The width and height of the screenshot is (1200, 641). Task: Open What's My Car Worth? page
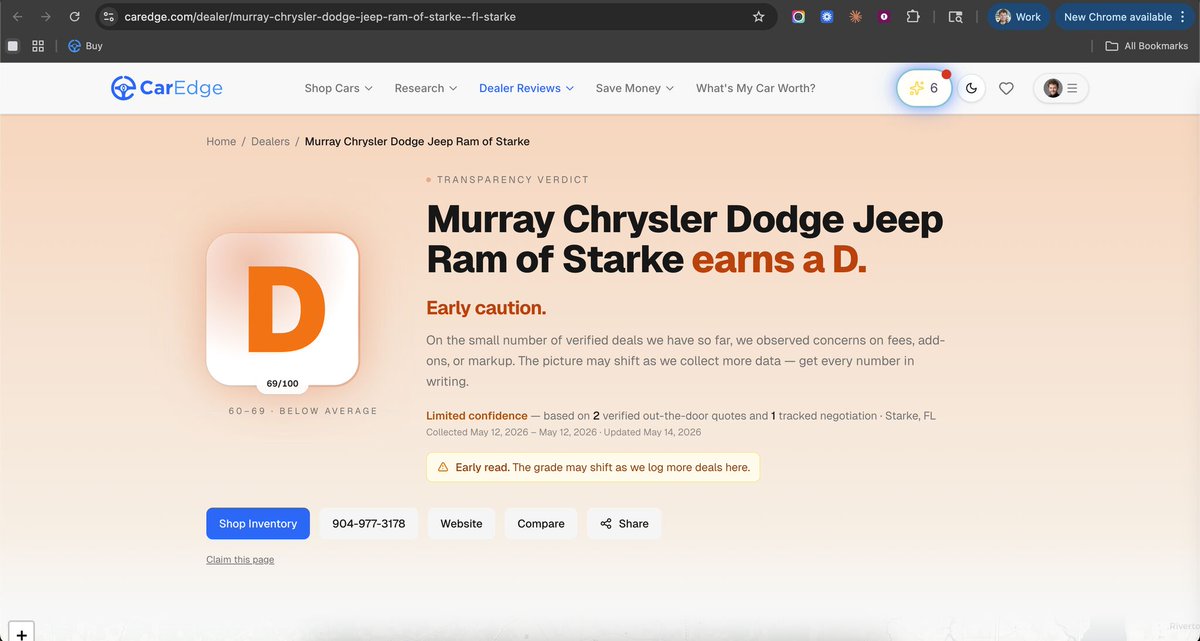tap(756, 88)
